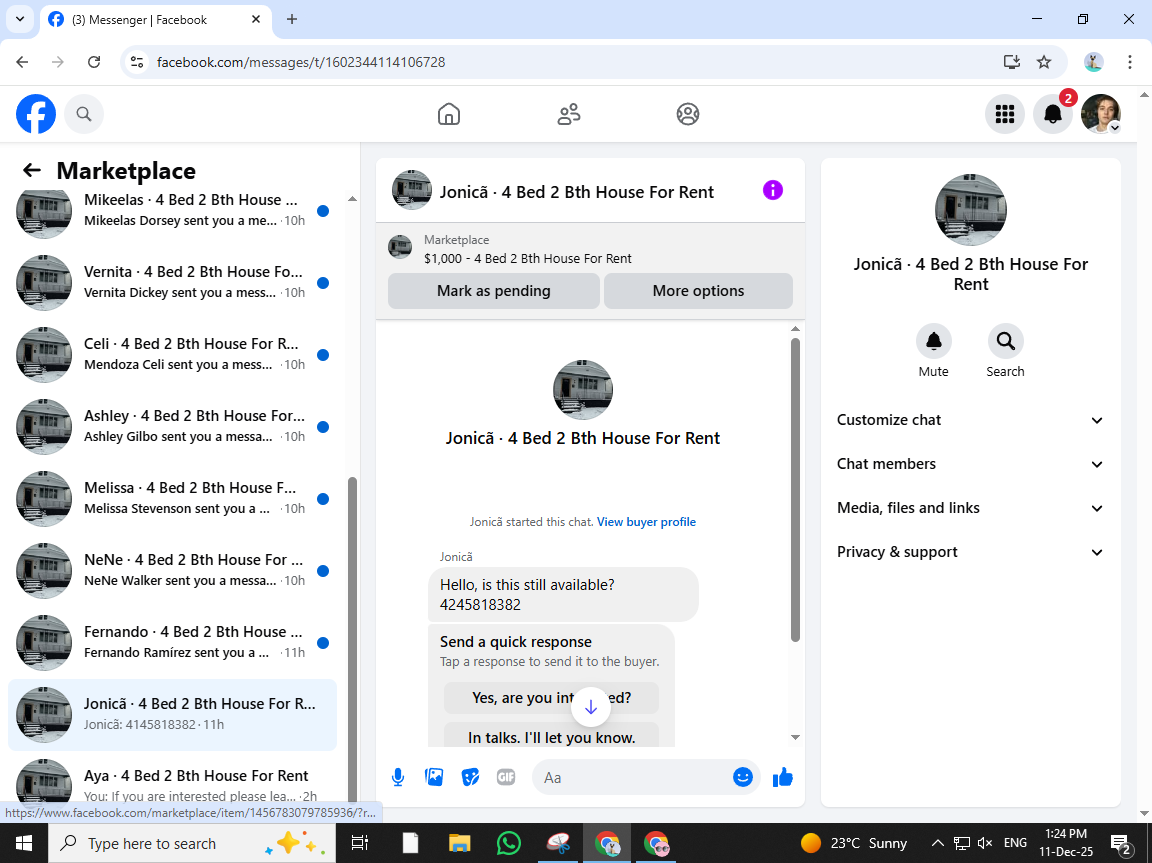
Task: Open File Explorer from the taskbar
Action: point(460,843)
